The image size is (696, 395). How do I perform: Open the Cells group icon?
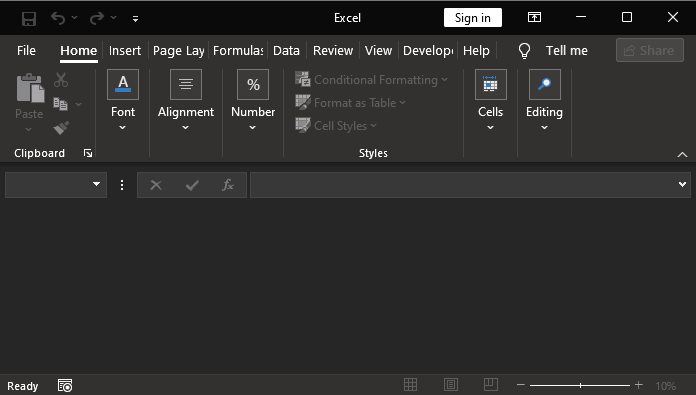[490, 84]
